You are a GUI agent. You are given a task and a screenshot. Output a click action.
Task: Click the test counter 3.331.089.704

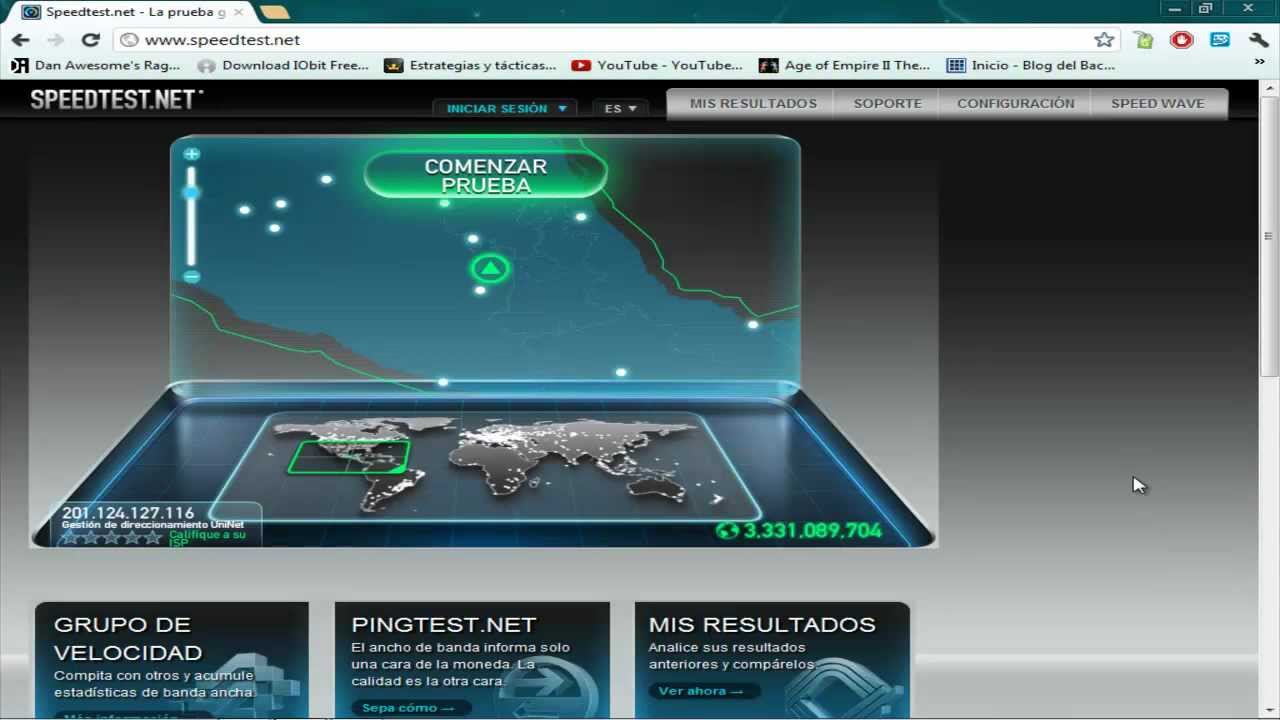pyautogui.click(x=812, y=531)
